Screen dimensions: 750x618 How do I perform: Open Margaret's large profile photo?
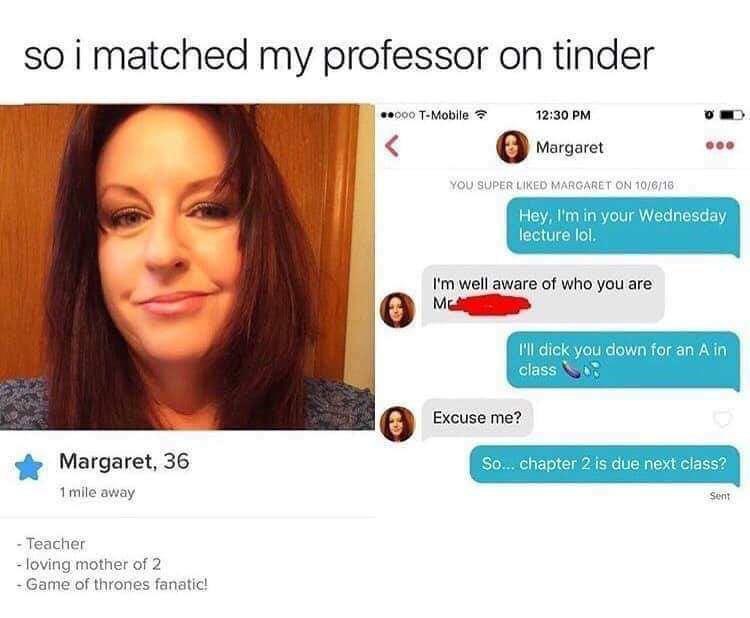187,266
